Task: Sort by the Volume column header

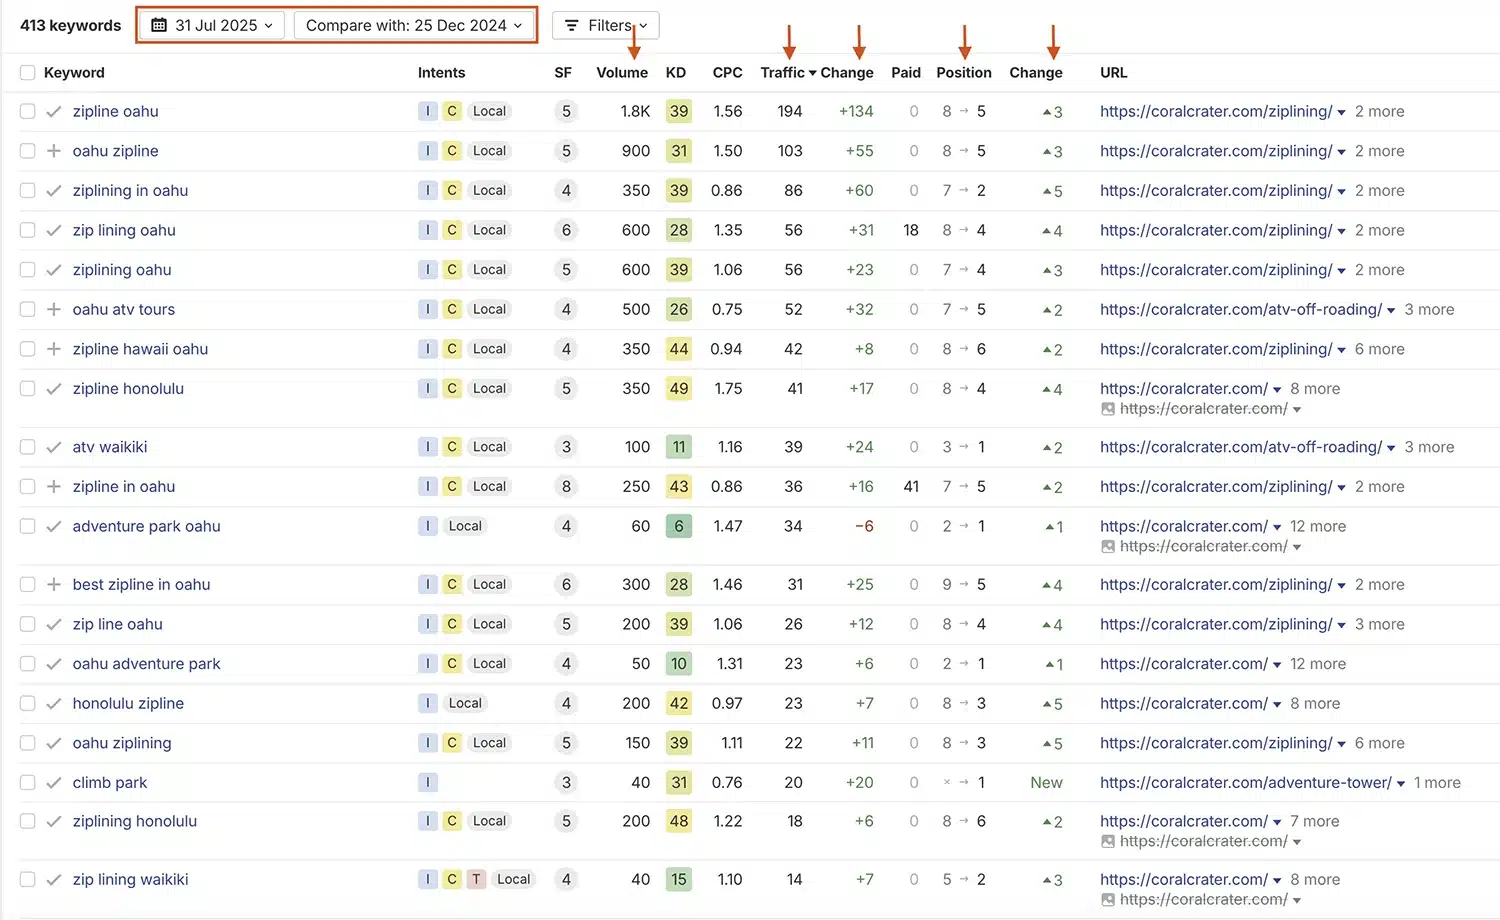Action: click(622, 72)
